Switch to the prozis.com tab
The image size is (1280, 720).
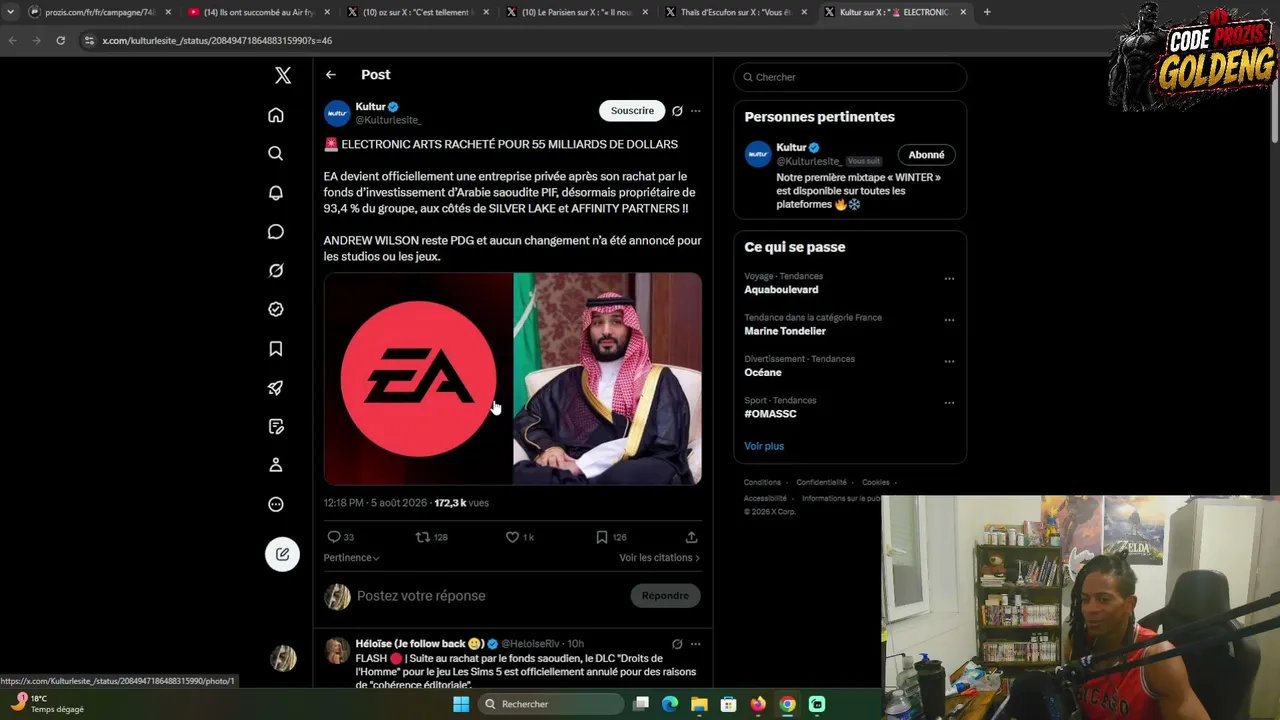(100, 12)
